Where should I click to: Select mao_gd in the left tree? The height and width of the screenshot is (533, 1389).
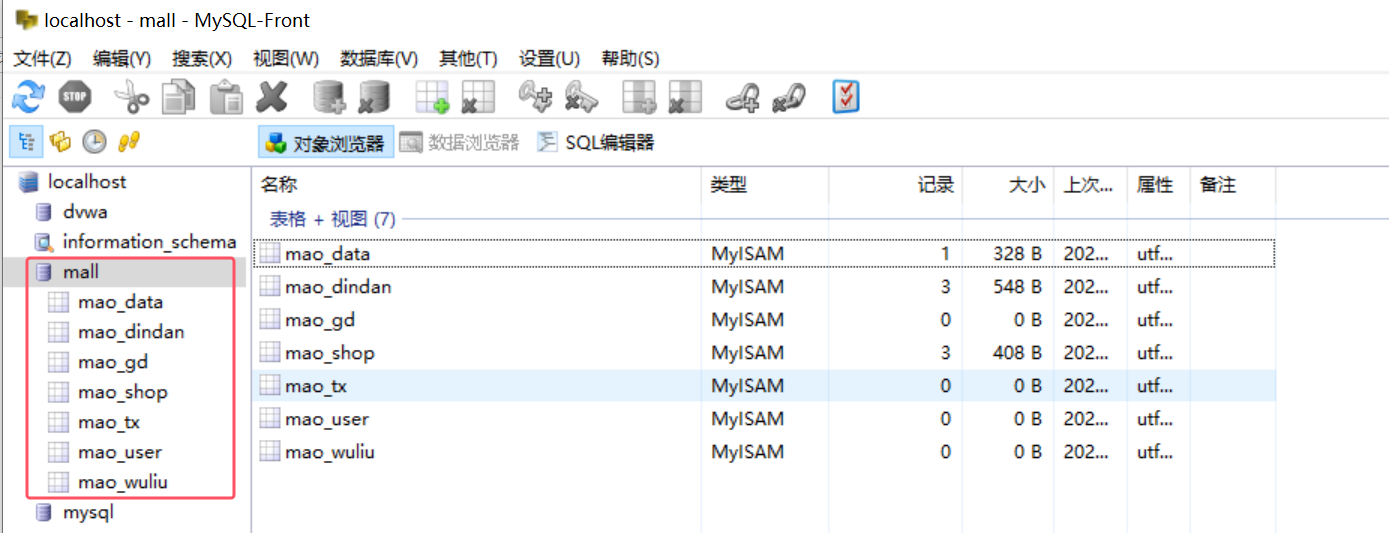[112, 362]
